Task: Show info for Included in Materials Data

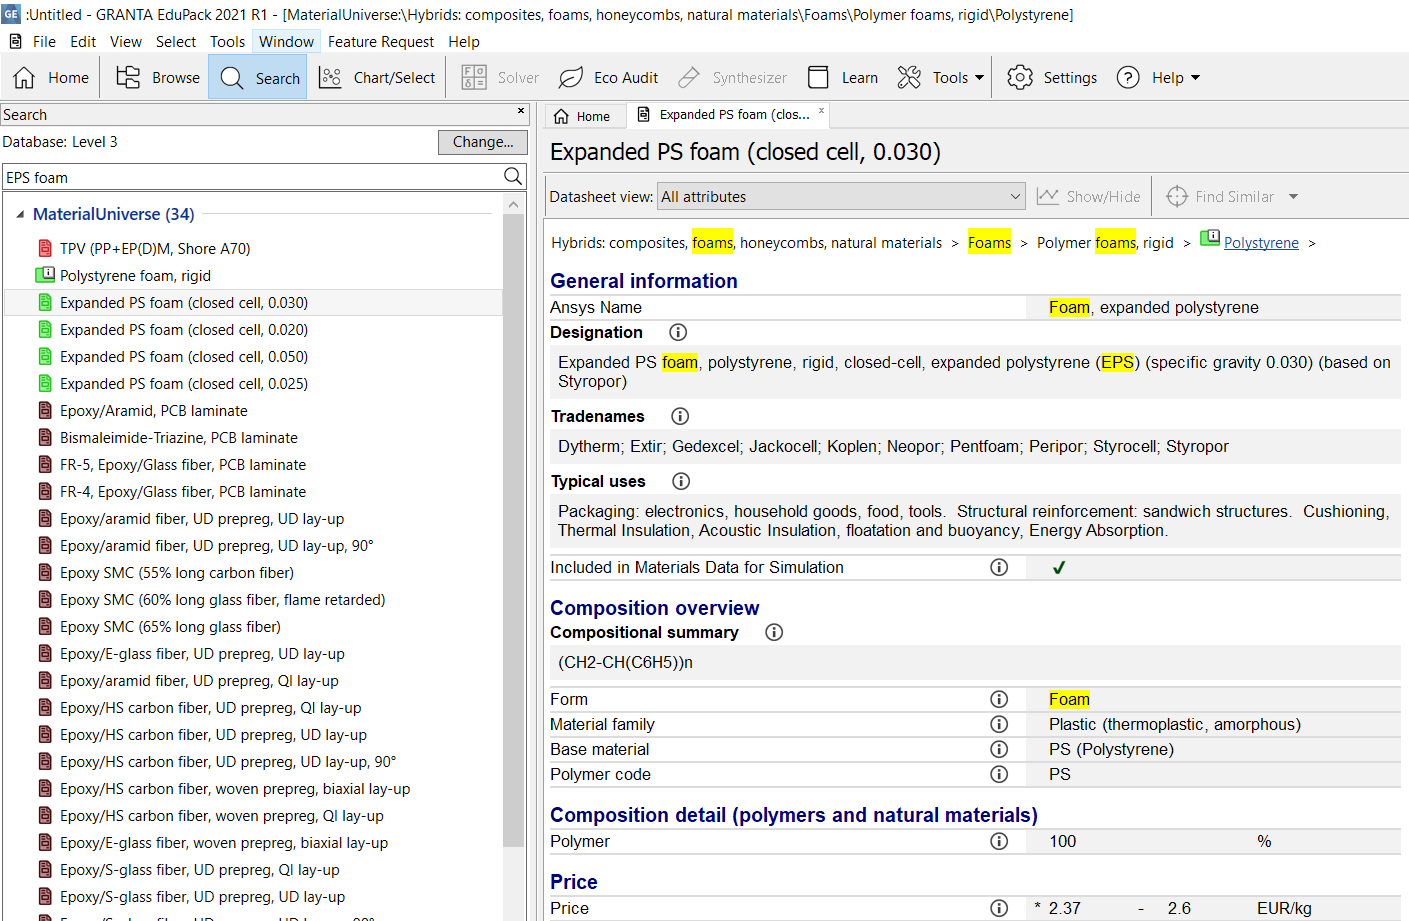Action: (x=999, y=567)
